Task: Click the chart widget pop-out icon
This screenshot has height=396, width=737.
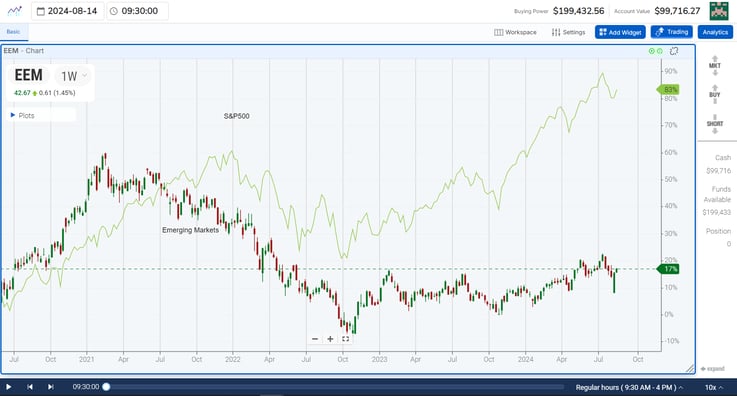Action: point(674,51)
